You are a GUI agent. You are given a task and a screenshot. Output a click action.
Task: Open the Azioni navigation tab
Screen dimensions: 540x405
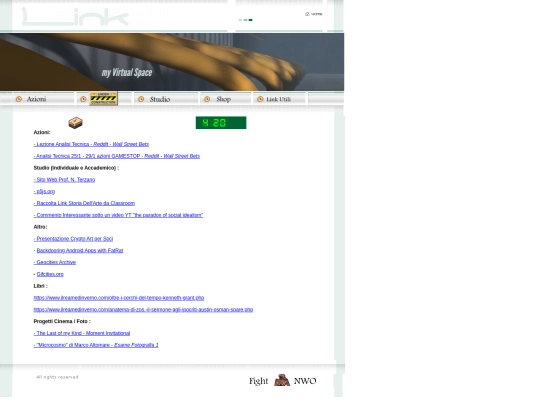point(37,99)
